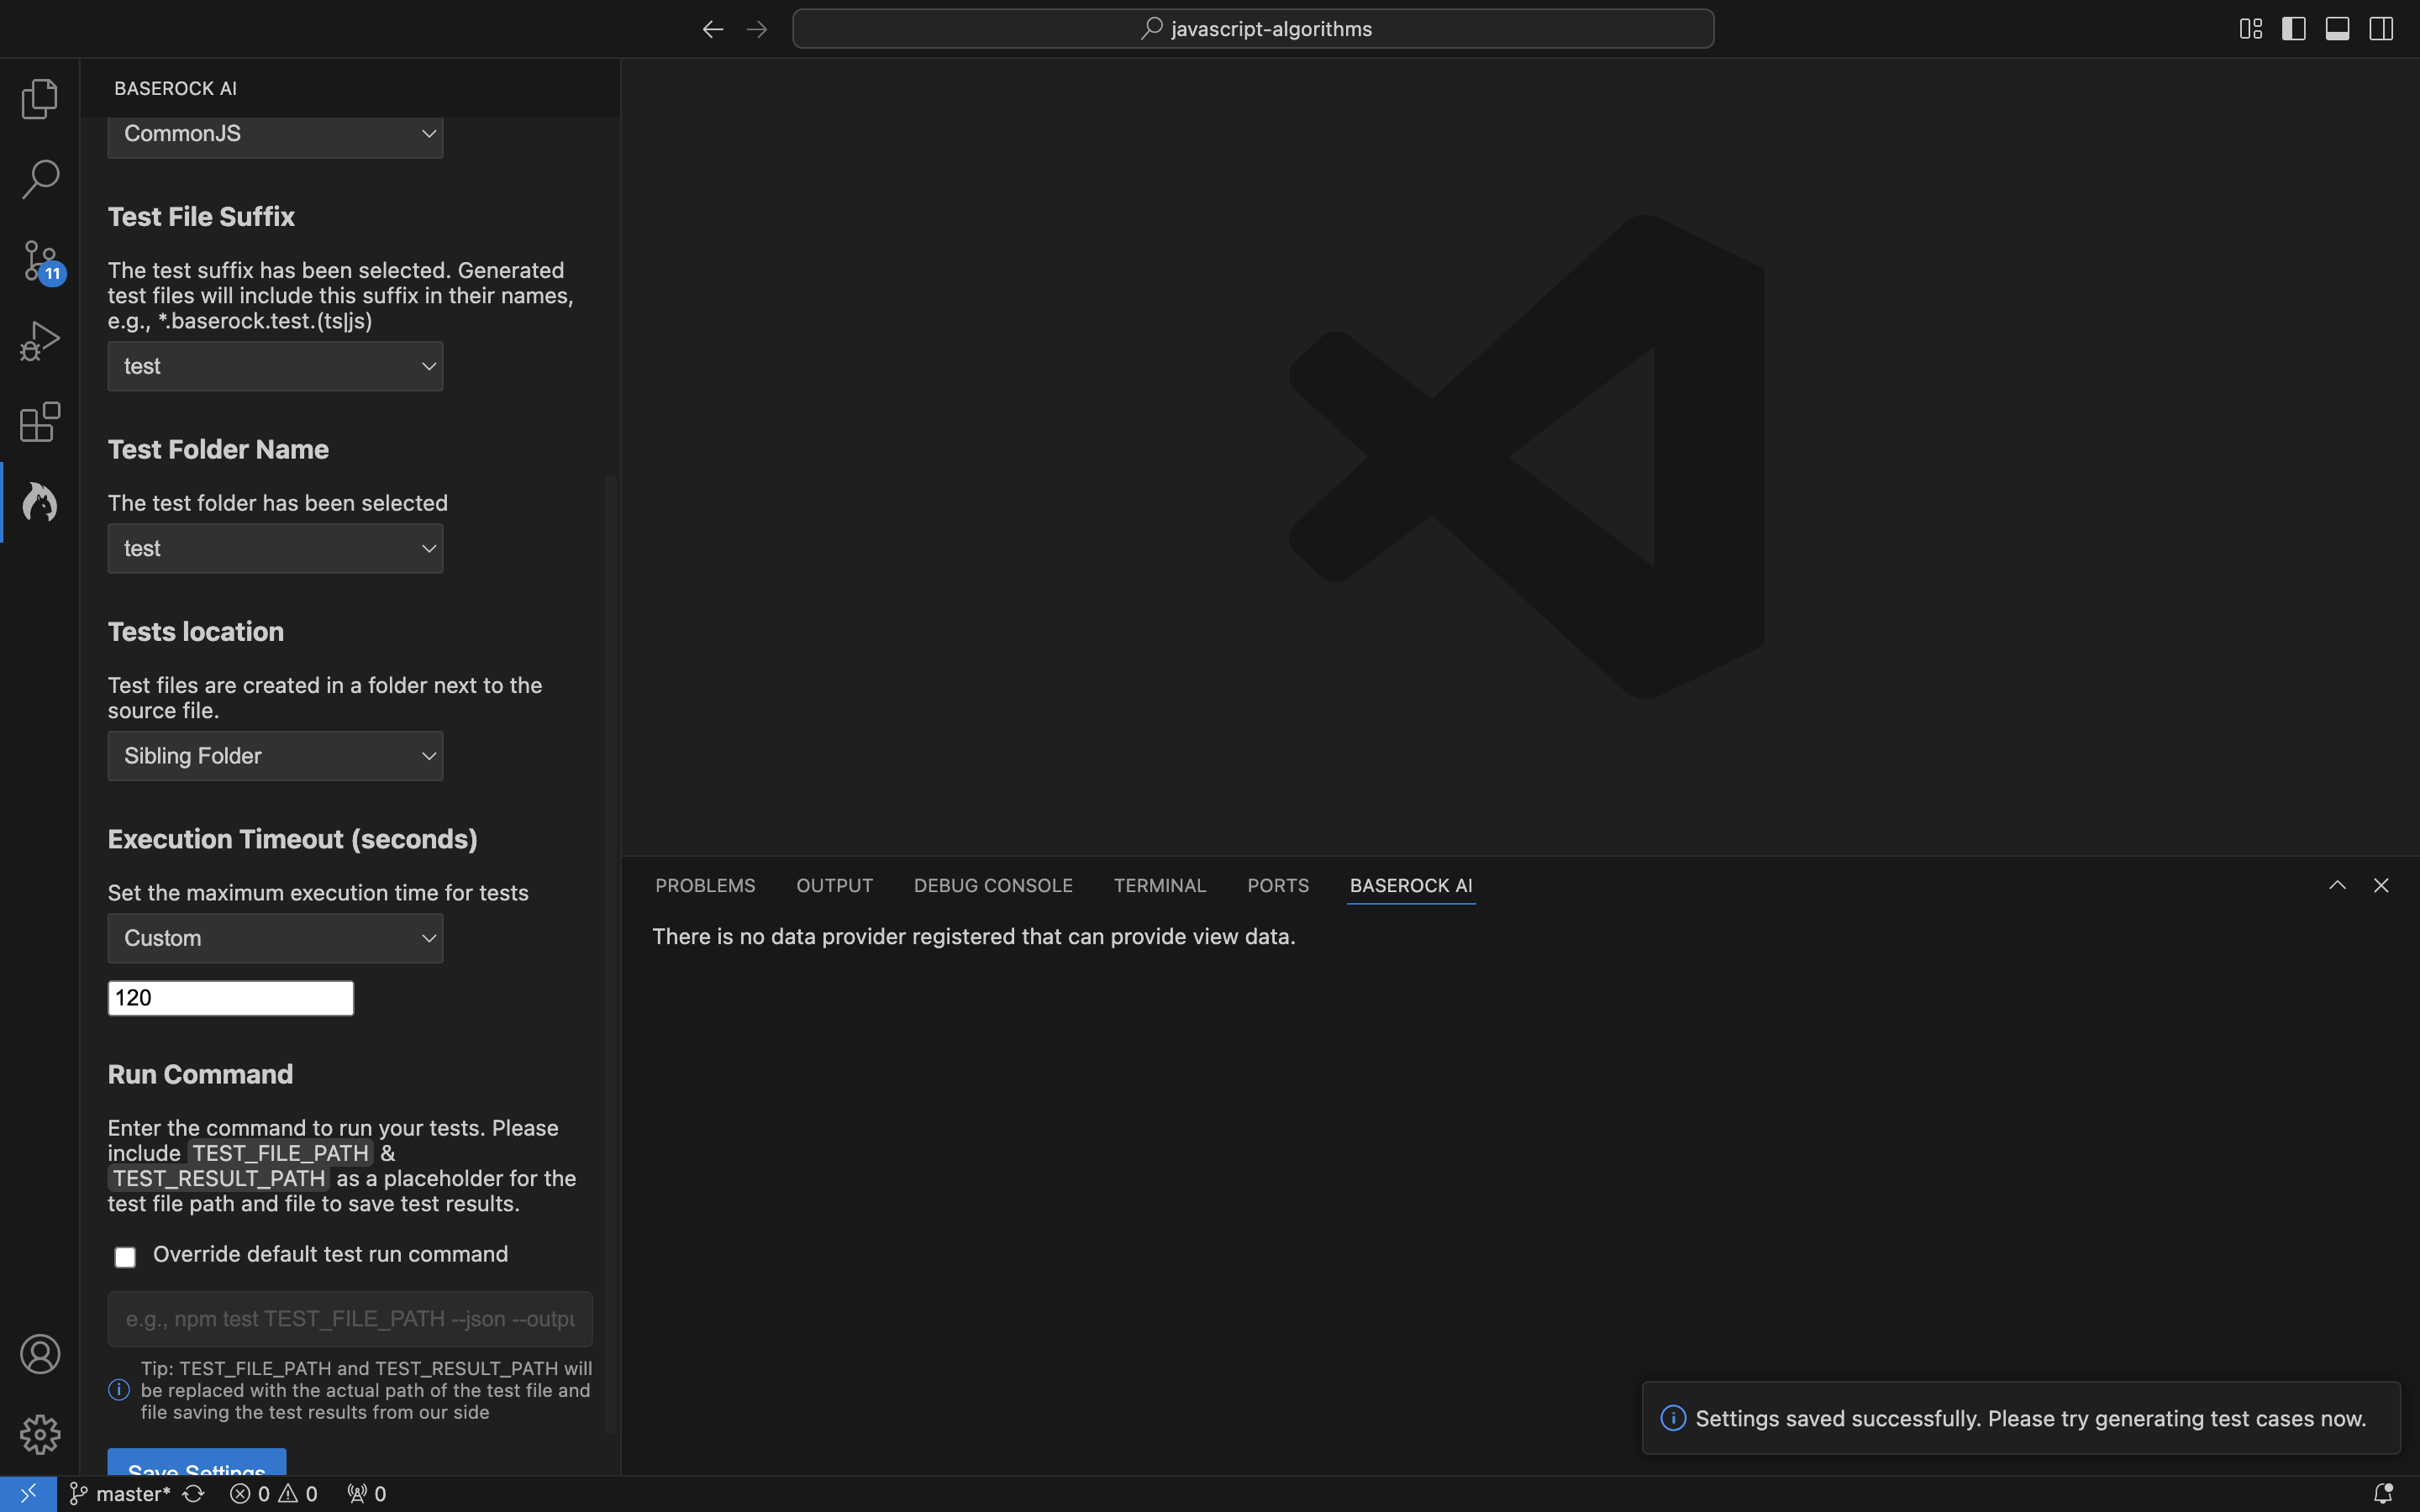Image resolution: width=2420 pixels, height=1512 pixels.
Task: Open the Accounts icon in activity bar
Action: coord(40,1354)
